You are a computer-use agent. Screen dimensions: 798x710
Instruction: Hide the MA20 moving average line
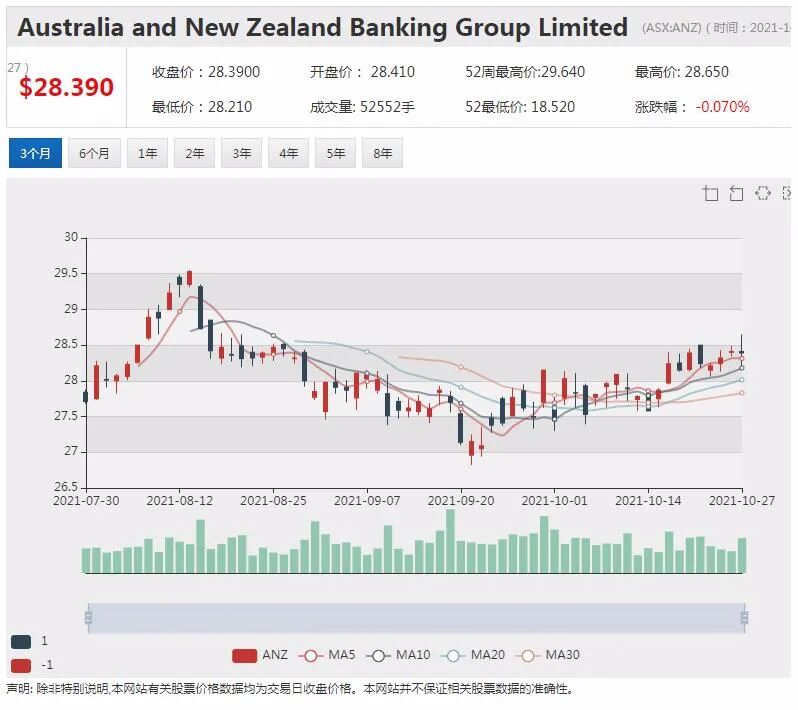click(473, 655)
